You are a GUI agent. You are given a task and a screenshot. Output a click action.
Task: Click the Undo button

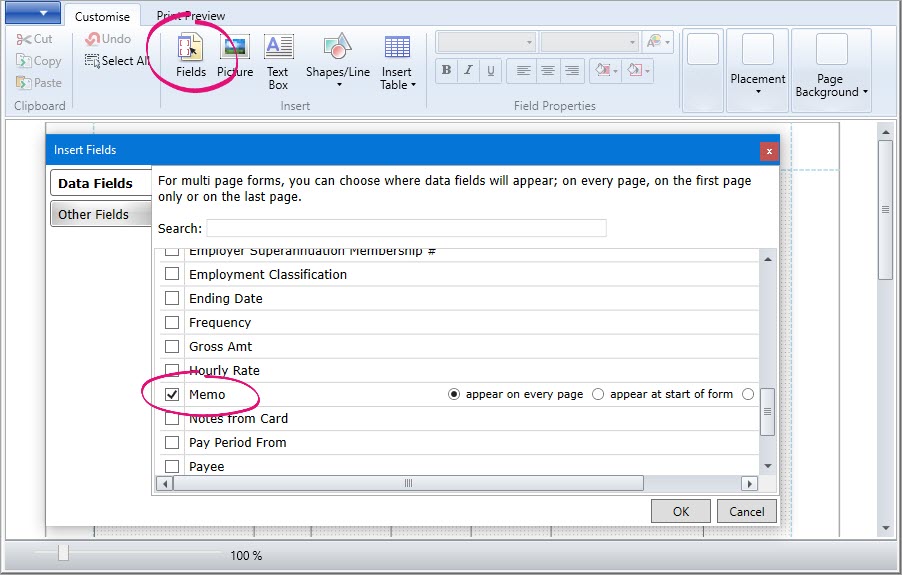(108, 39)
